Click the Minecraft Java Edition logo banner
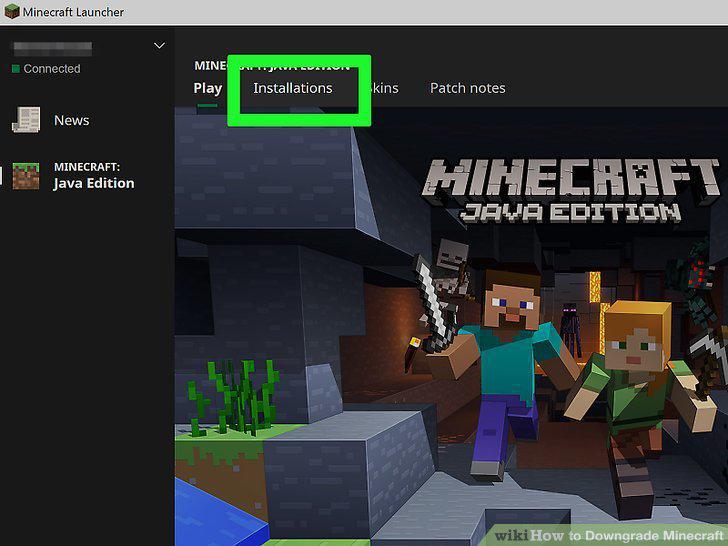The image size is (728, 546). click(571, 191)
